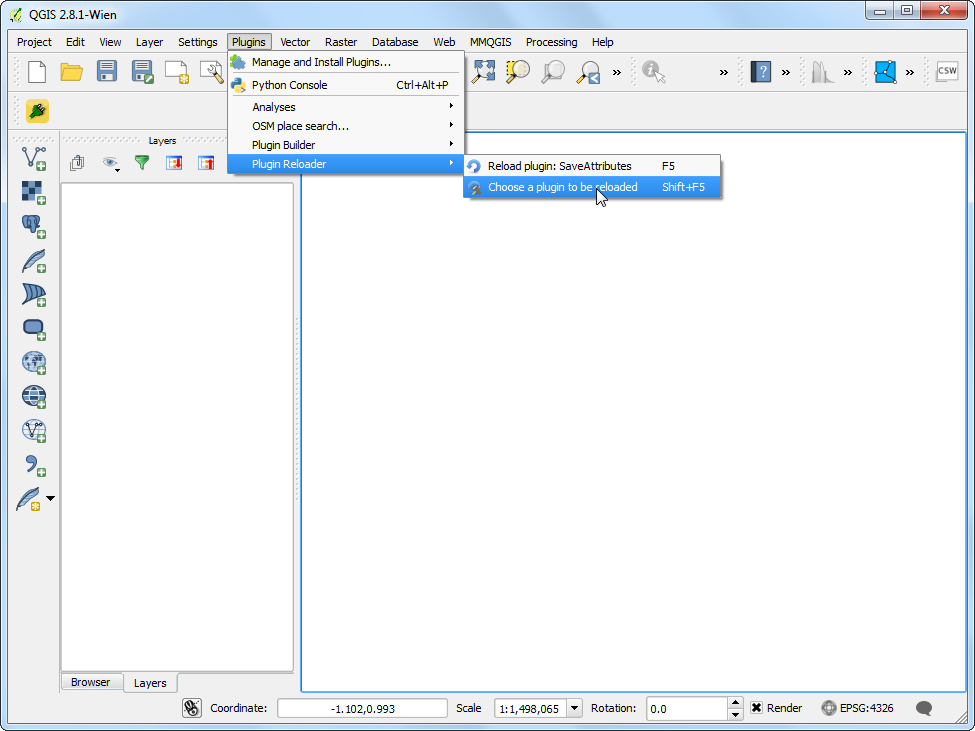
Task: Click the Add Group icon in Layers panel
Action: click(77, 163)
